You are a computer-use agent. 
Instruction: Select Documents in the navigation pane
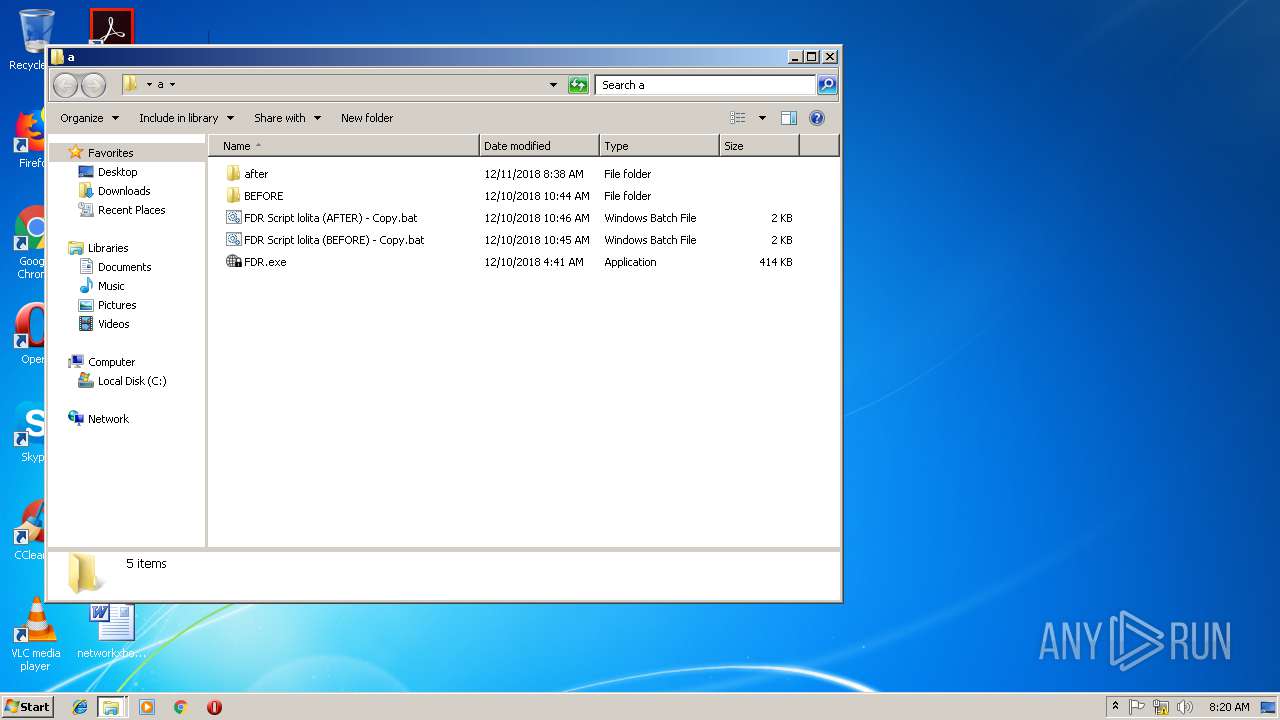click(x=124, y=267)
